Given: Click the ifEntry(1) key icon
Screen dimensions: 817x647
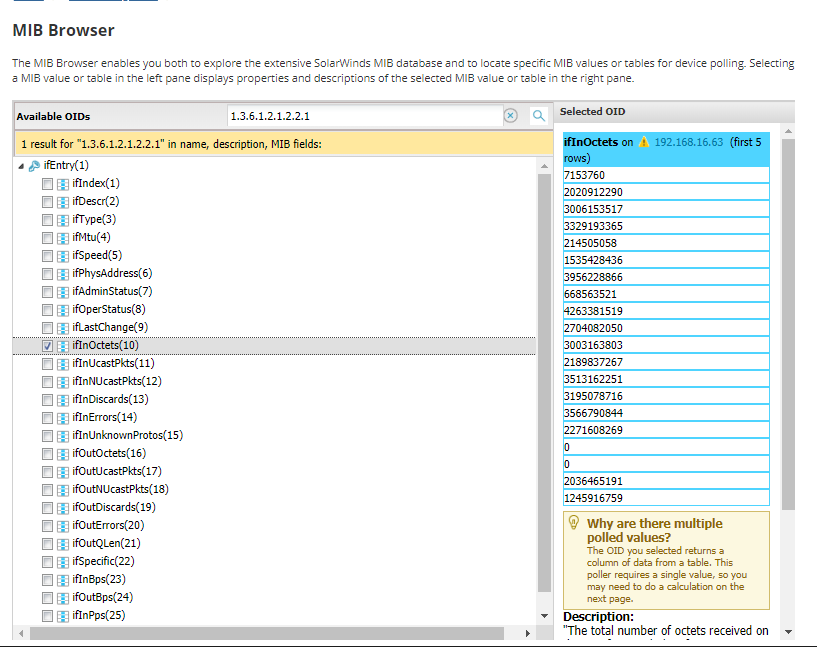Looking at the screenshot, I should coord(34,166).
